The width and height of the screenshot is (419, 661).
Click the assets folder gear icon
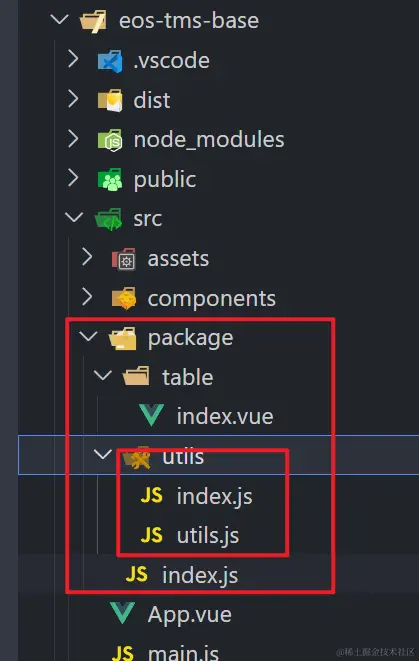coord(124,259)
